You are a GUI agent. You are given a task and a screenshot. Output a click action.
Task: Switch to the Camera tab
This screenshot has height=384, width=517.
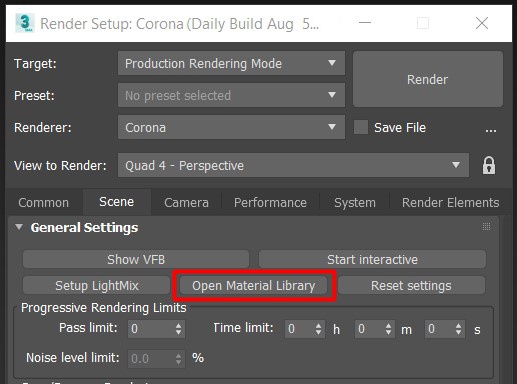coord(186,203)
